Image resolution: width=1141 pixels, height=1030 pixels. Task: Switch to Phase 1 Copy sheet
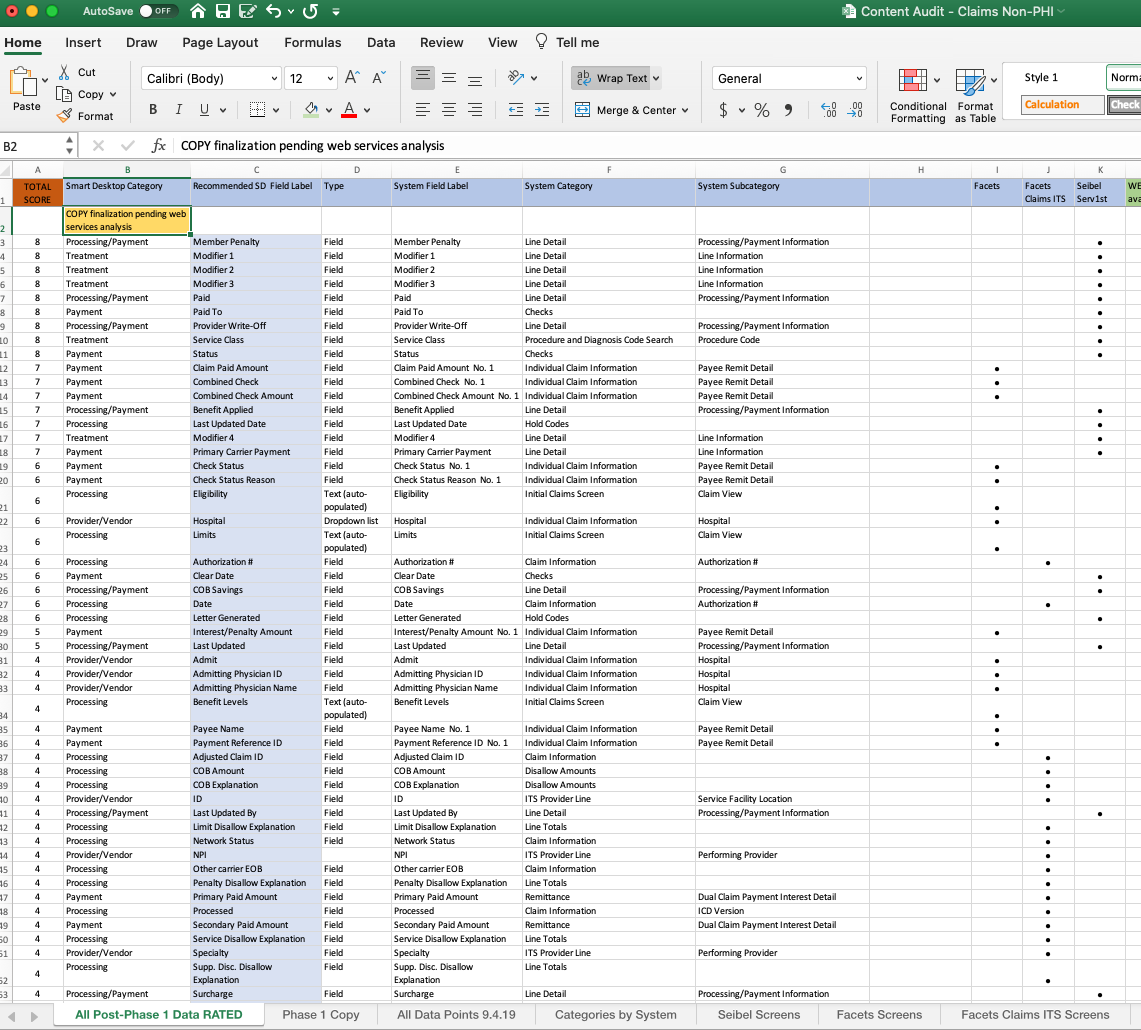point(321,1015)
